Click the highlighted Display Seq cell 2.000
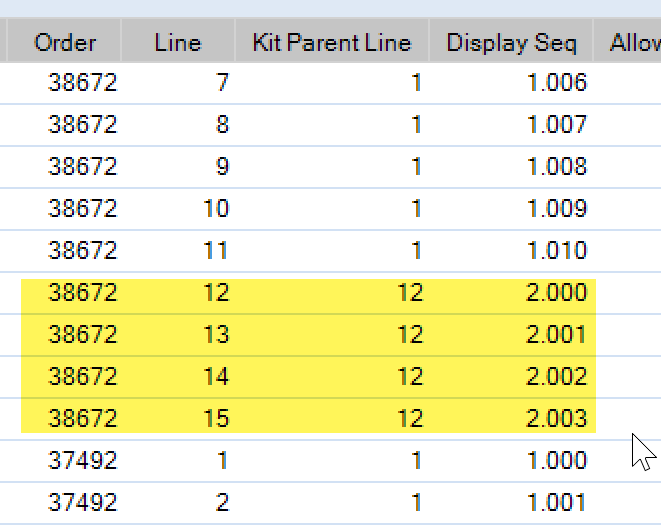 [x=557, y=293]
